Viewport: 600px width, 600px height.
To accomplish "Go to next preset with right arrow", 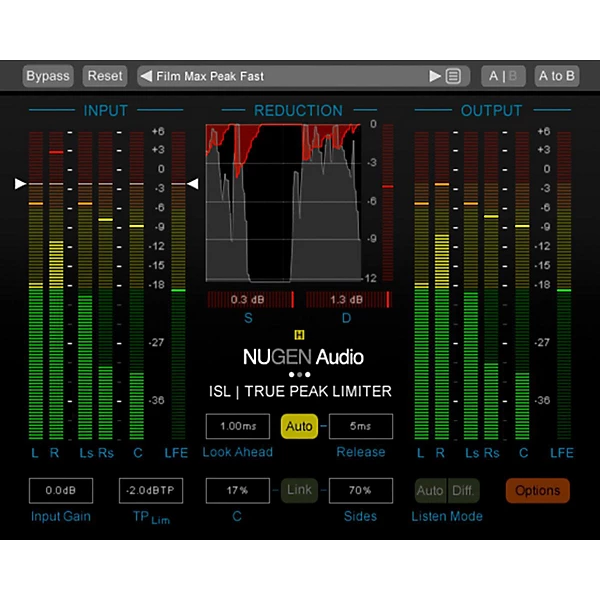I will pos(435,76).
